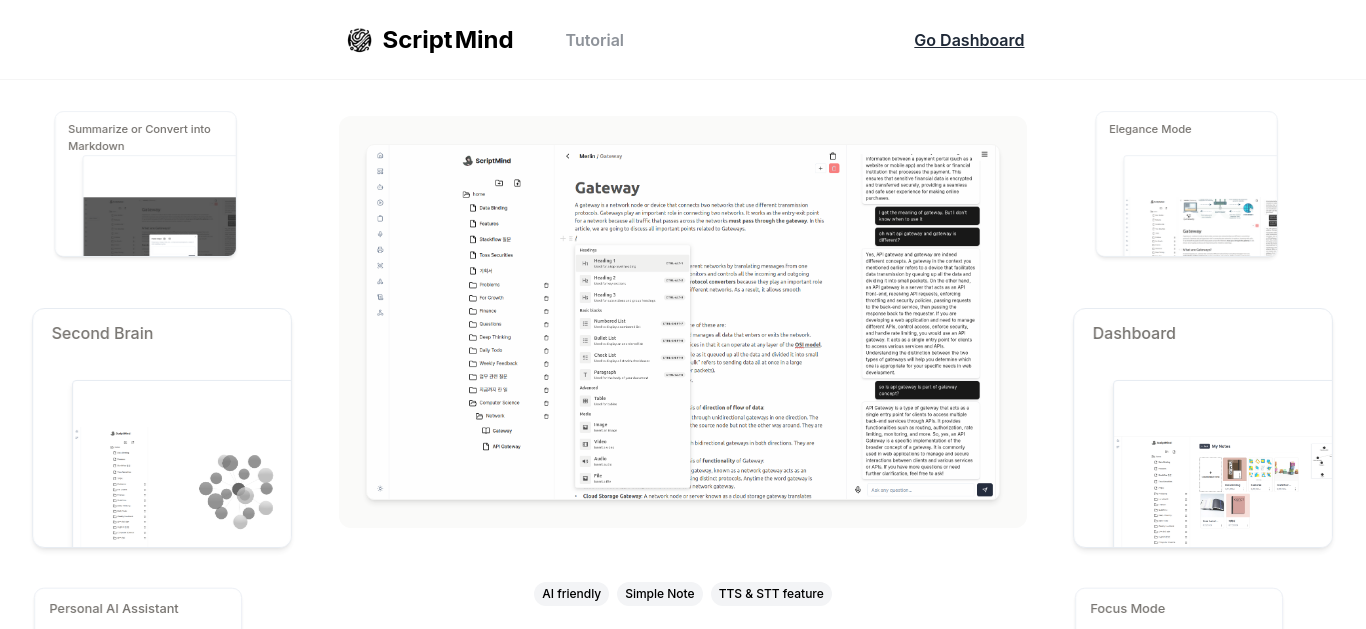Screen dimensions: 1366x629
Task: Click the microphone icon beside the question input
Action: coord(858,490)
